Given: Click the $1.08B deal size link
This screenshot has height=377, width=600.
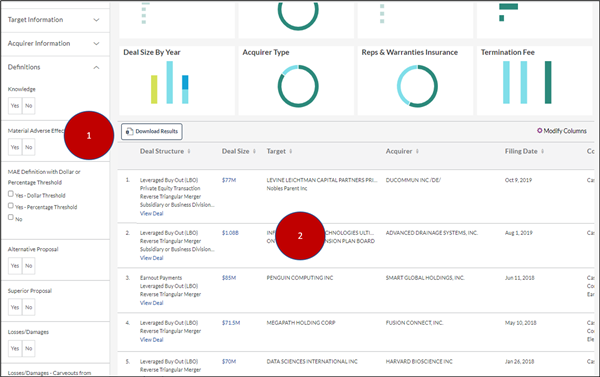Looking at the screenshot, I should point(230,233).
